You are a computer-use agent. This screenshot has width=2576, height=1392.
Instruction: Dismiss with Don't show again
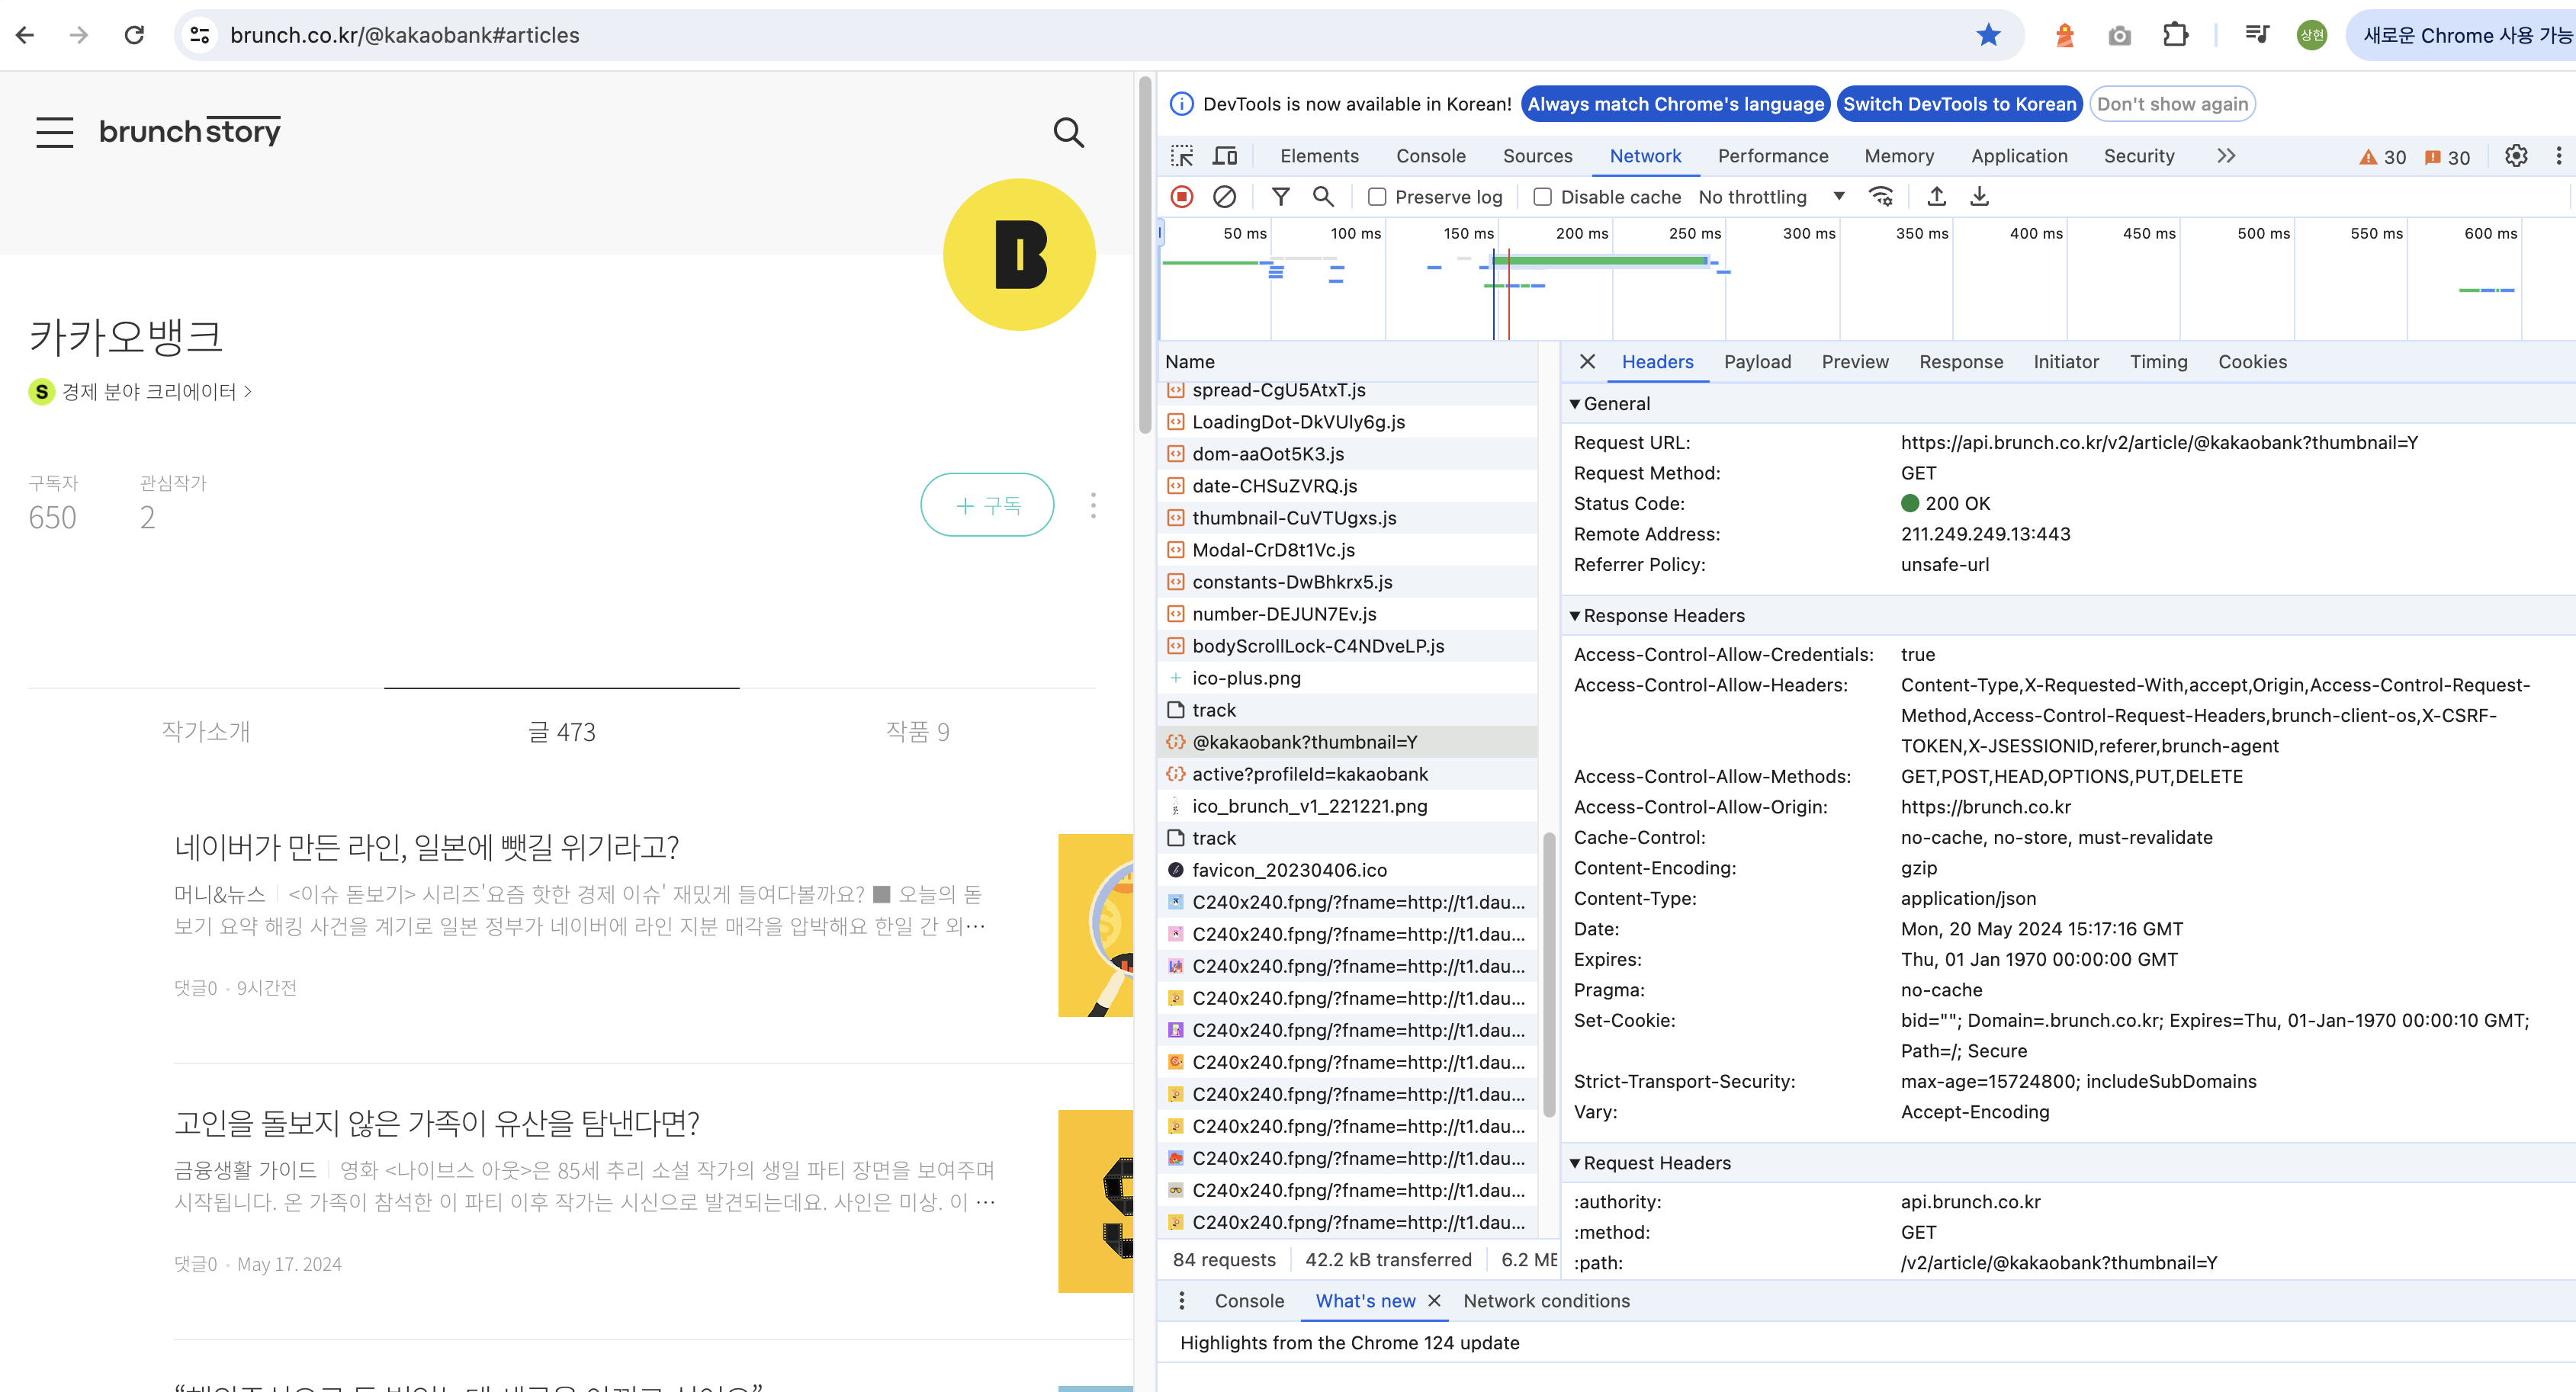click(x=2172, y=104)
